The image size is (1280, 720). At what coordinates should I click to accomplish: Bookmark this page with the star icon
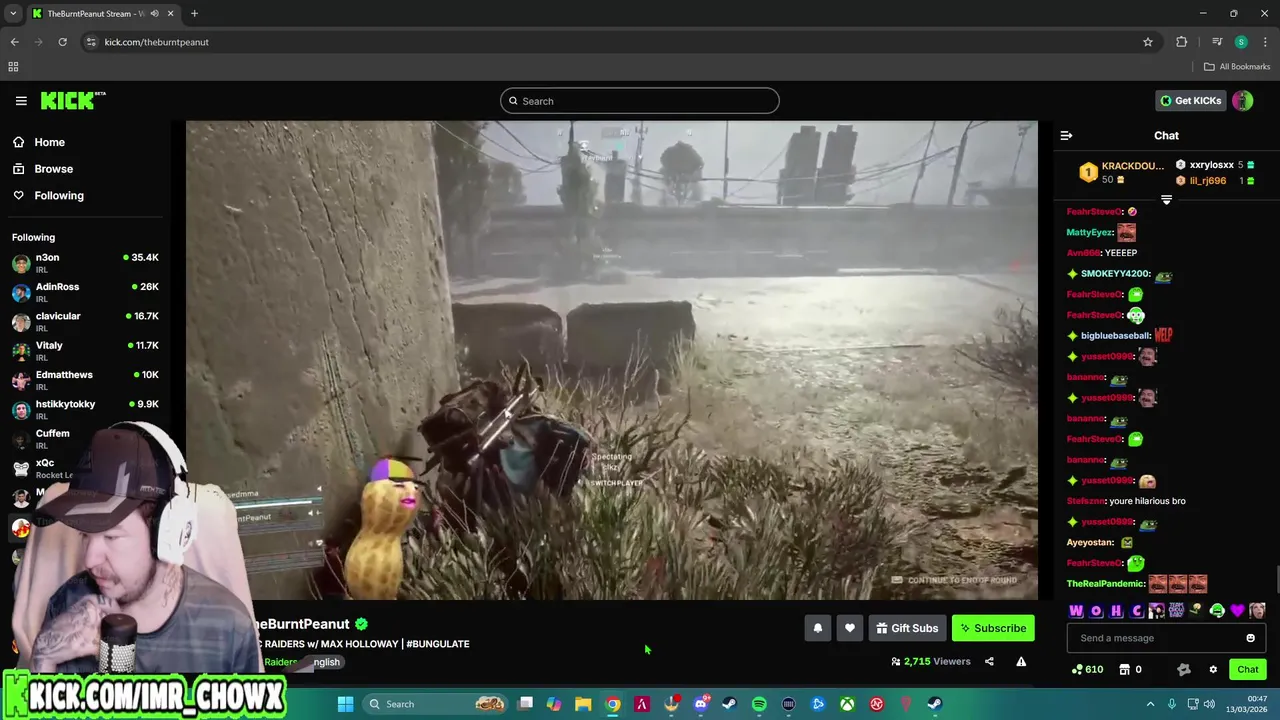tap(1148, 42)
